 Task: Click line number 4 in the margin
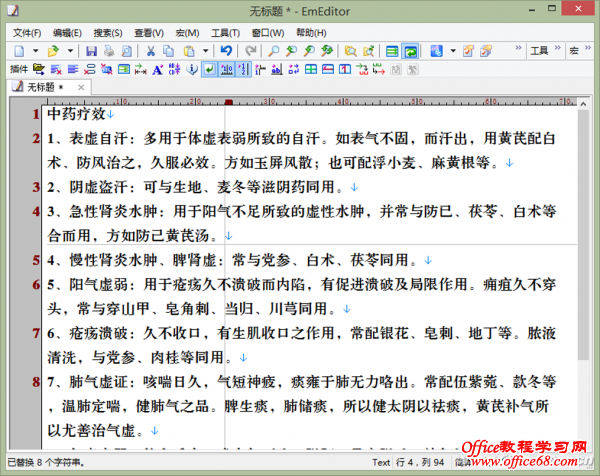point(36,211)
